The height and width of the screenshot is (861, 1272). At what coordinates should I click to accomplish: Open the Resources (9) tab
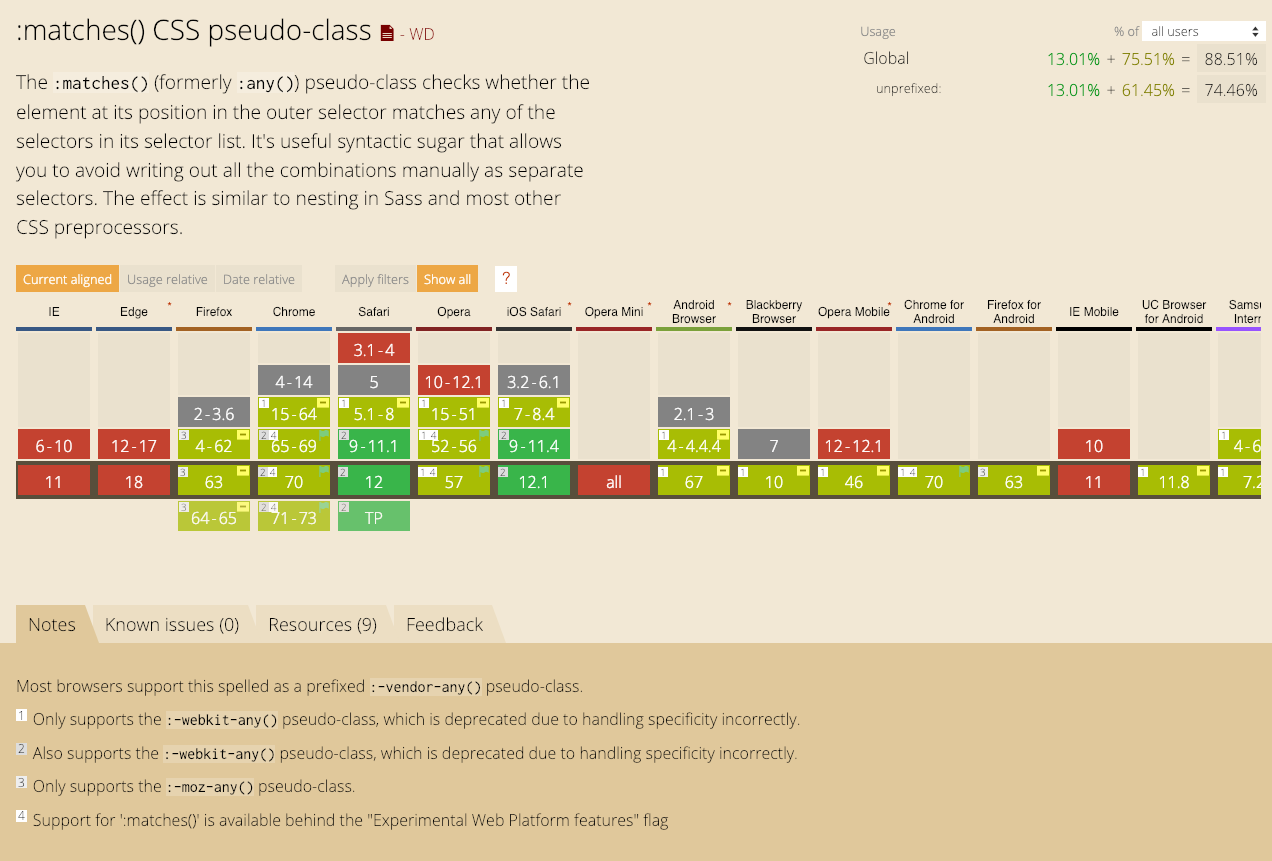pos(322,624)
